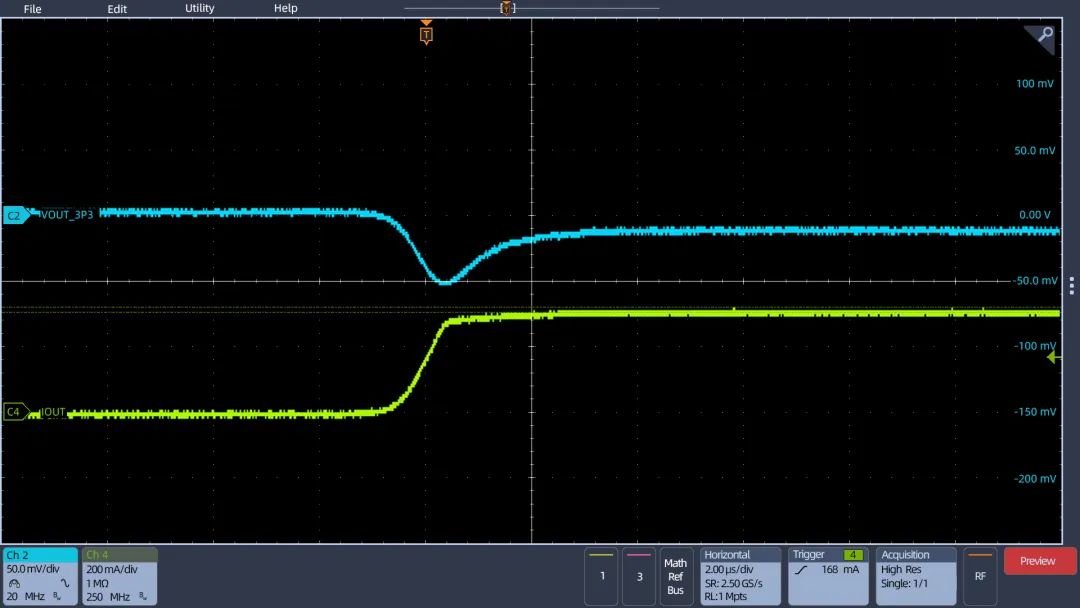Select the orange trigger position T marker
This screenshot has width=1080, height=608.
[426, 34]
